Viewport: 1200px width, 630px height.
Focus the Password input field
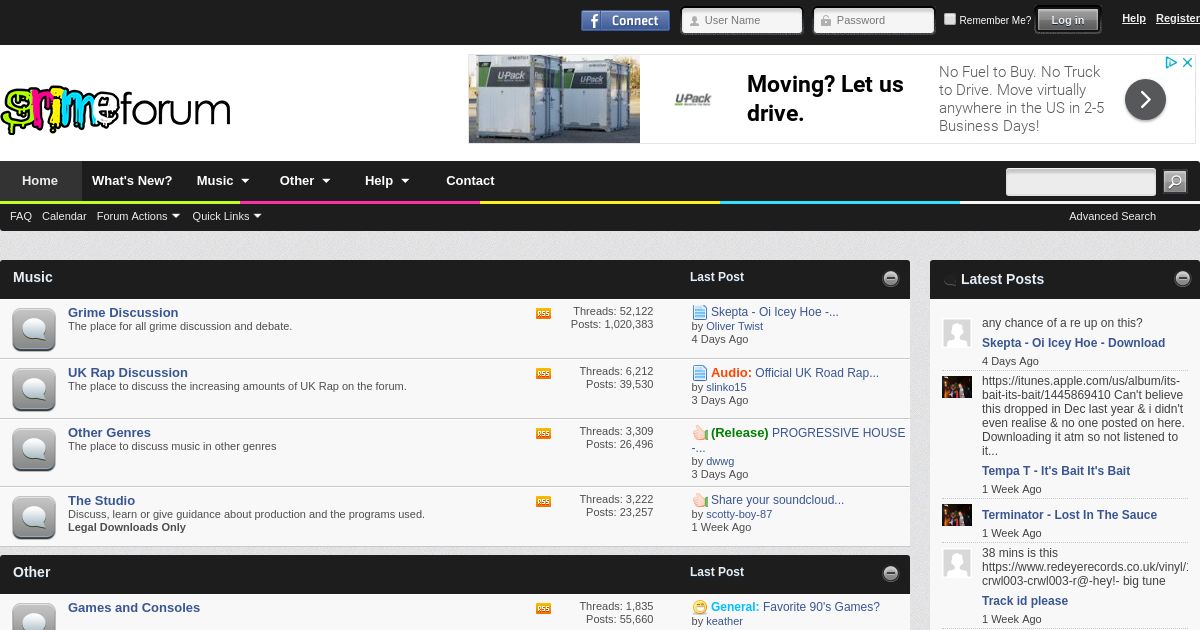(x=874, y=20)
